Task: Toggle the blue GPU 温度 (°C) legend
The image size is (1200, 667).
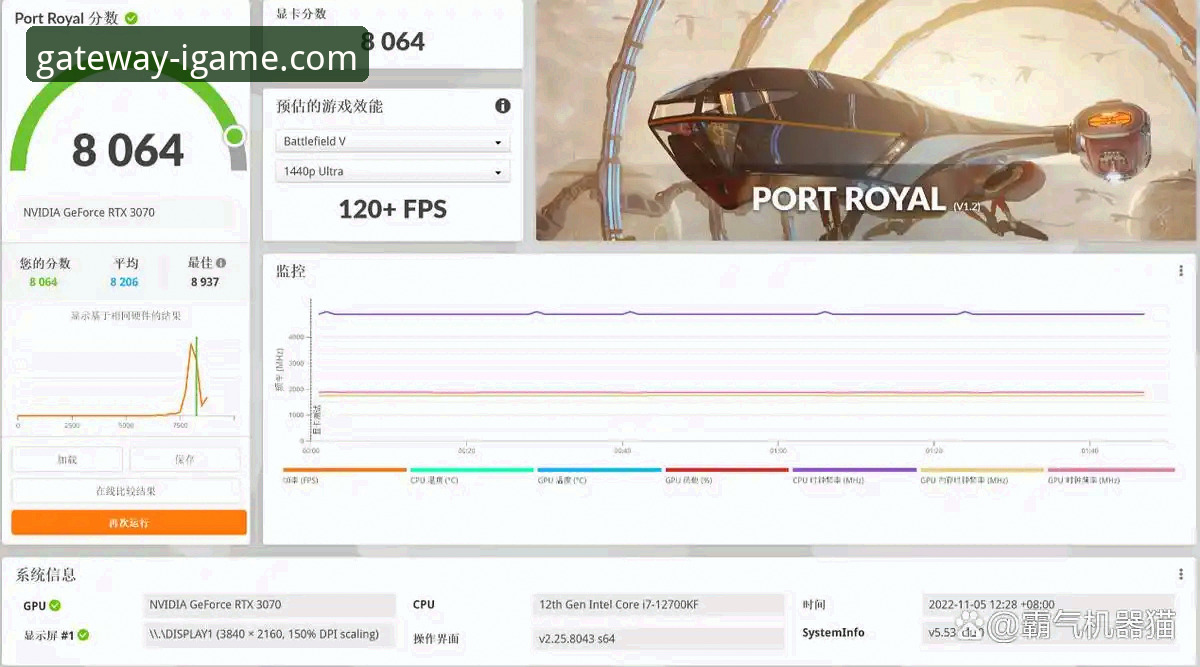Action: (599, 476)
